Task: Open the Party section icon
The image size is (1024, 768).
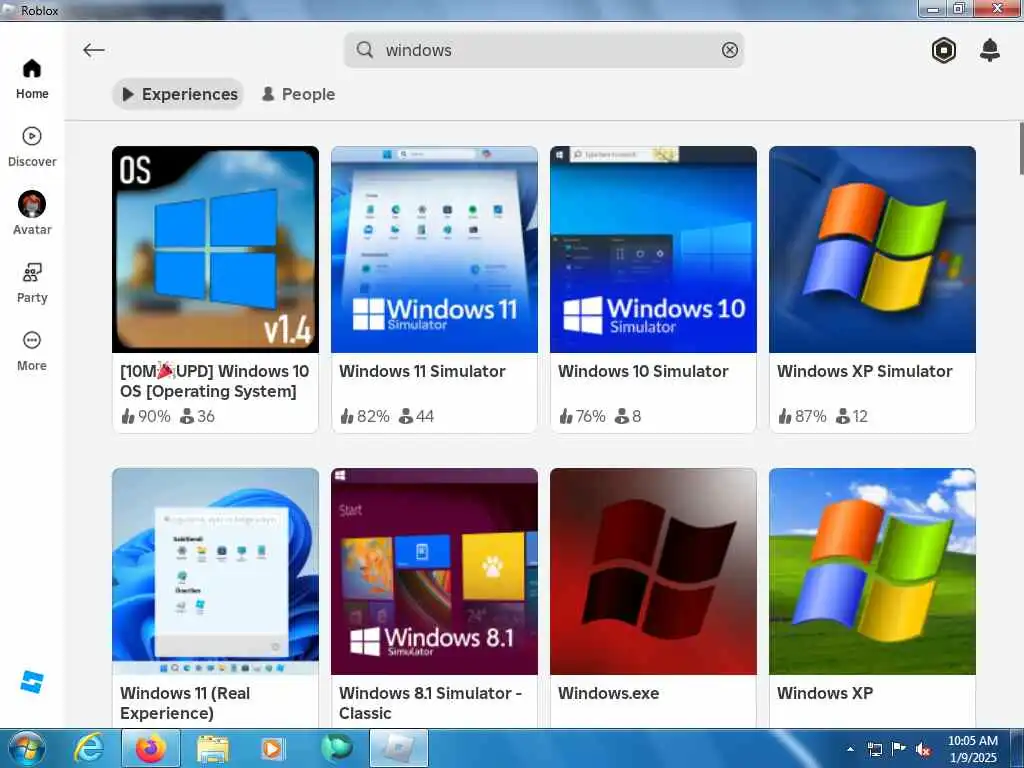Action: pos(32,272)
